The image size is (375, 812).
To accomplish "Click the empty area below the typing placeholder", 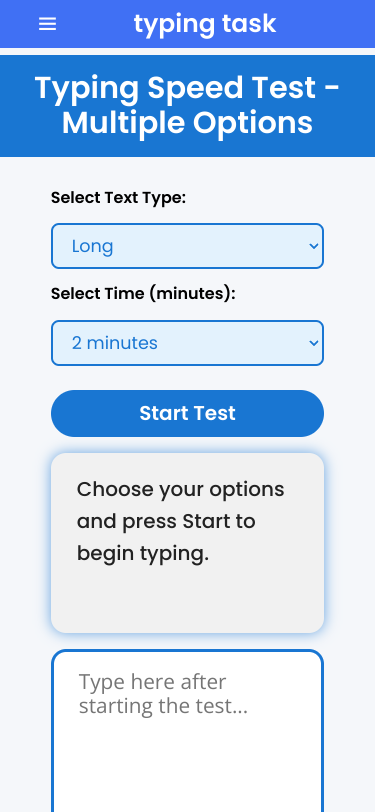I will coord(188,766).
